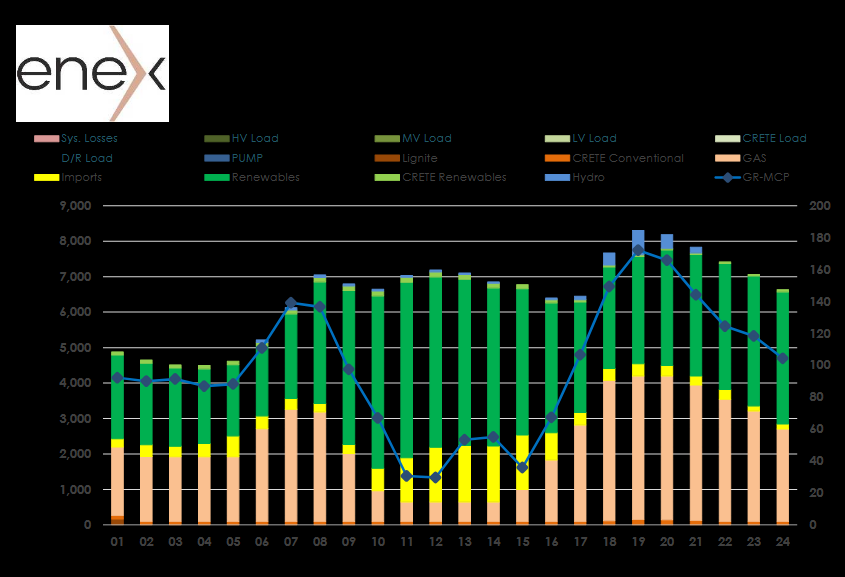Click the Lignite legend swatch
This screenshot has width=845, height=577.
[x=386, y=158]
